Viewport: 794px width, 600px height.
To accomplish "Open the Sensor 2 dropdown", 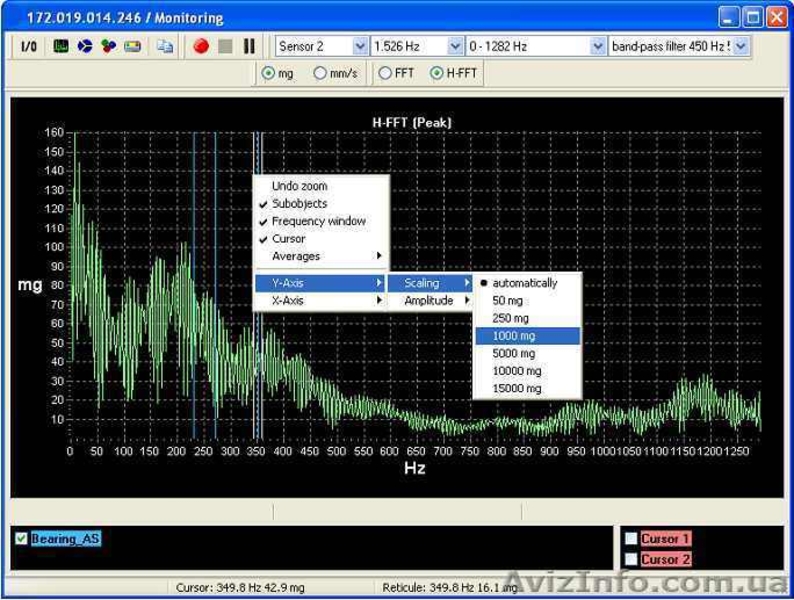I will tap(360, 47).
